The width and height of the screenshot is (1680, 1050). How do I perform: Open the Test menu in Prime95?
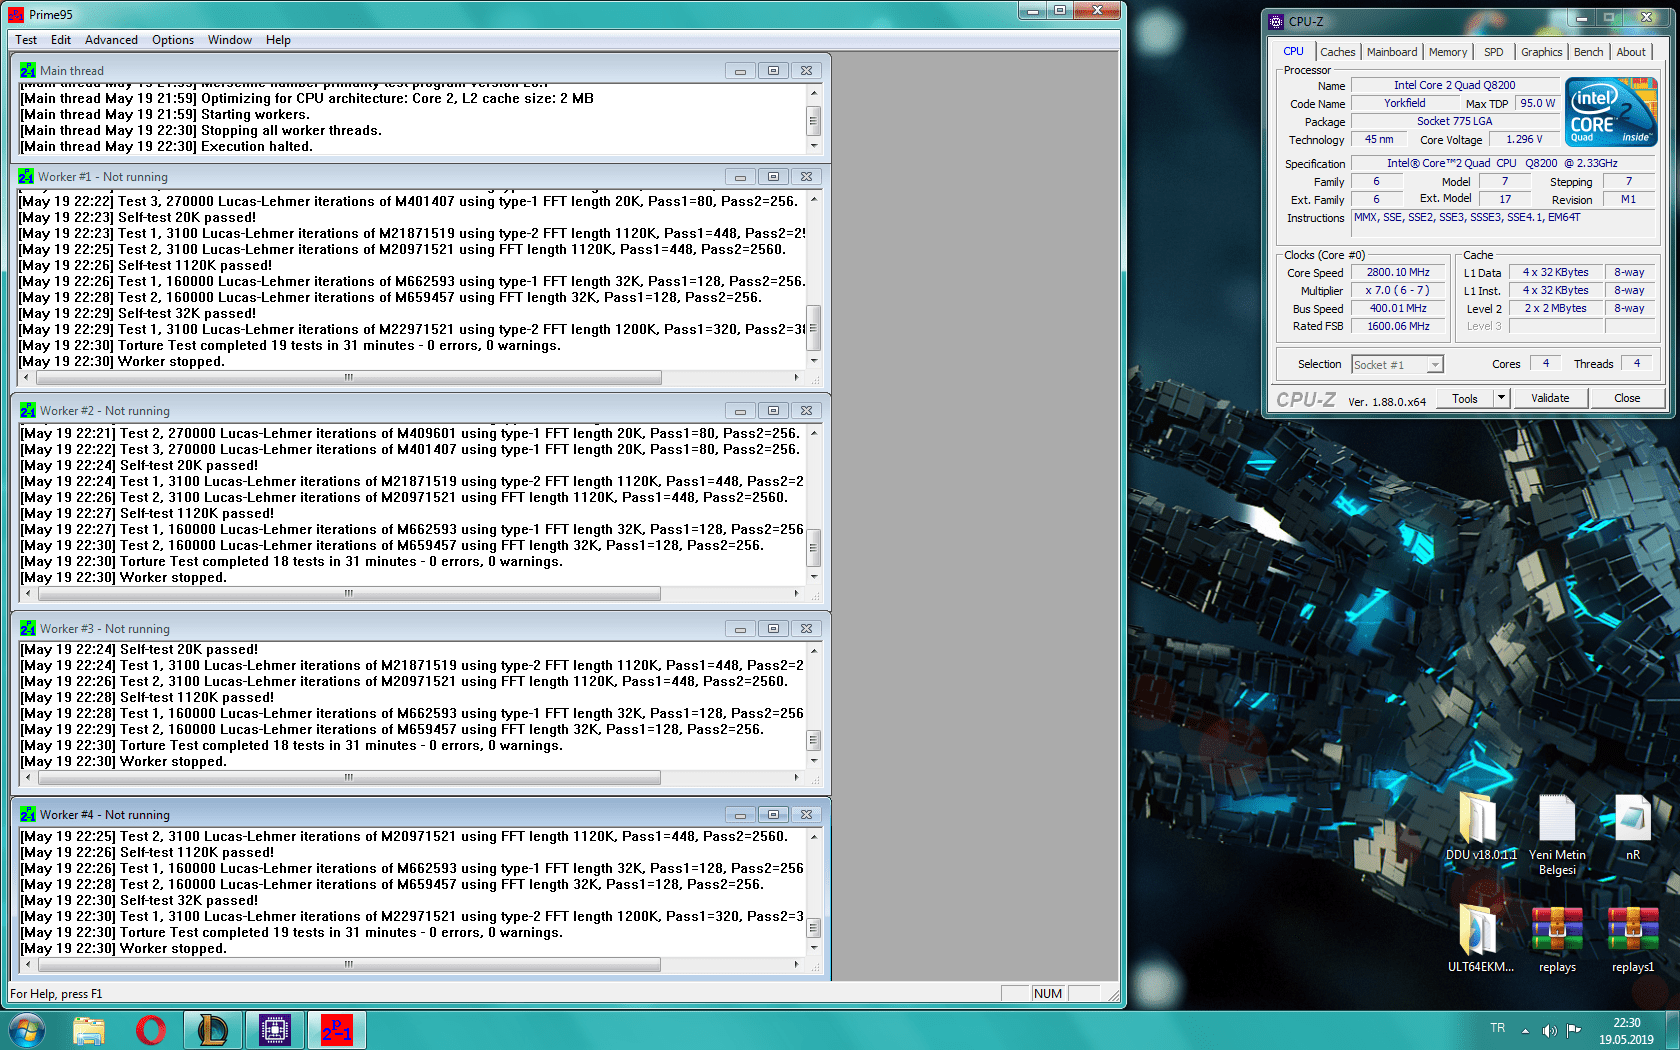(x=26, y=40)
